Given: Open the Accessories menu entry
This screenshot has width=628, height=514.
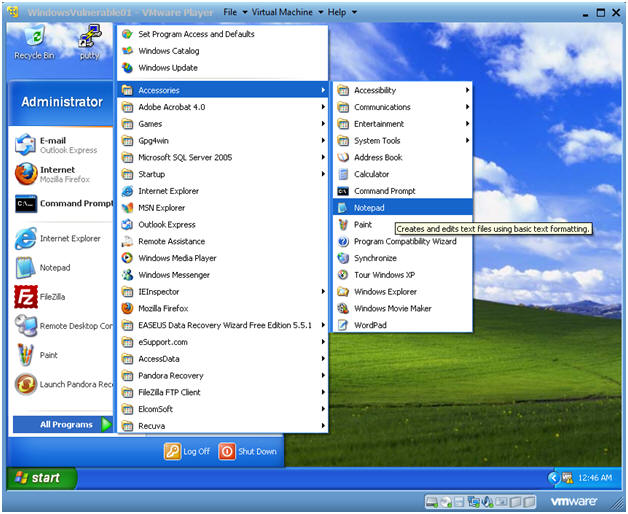Looking at the screenshot, I should click(223, 90).
